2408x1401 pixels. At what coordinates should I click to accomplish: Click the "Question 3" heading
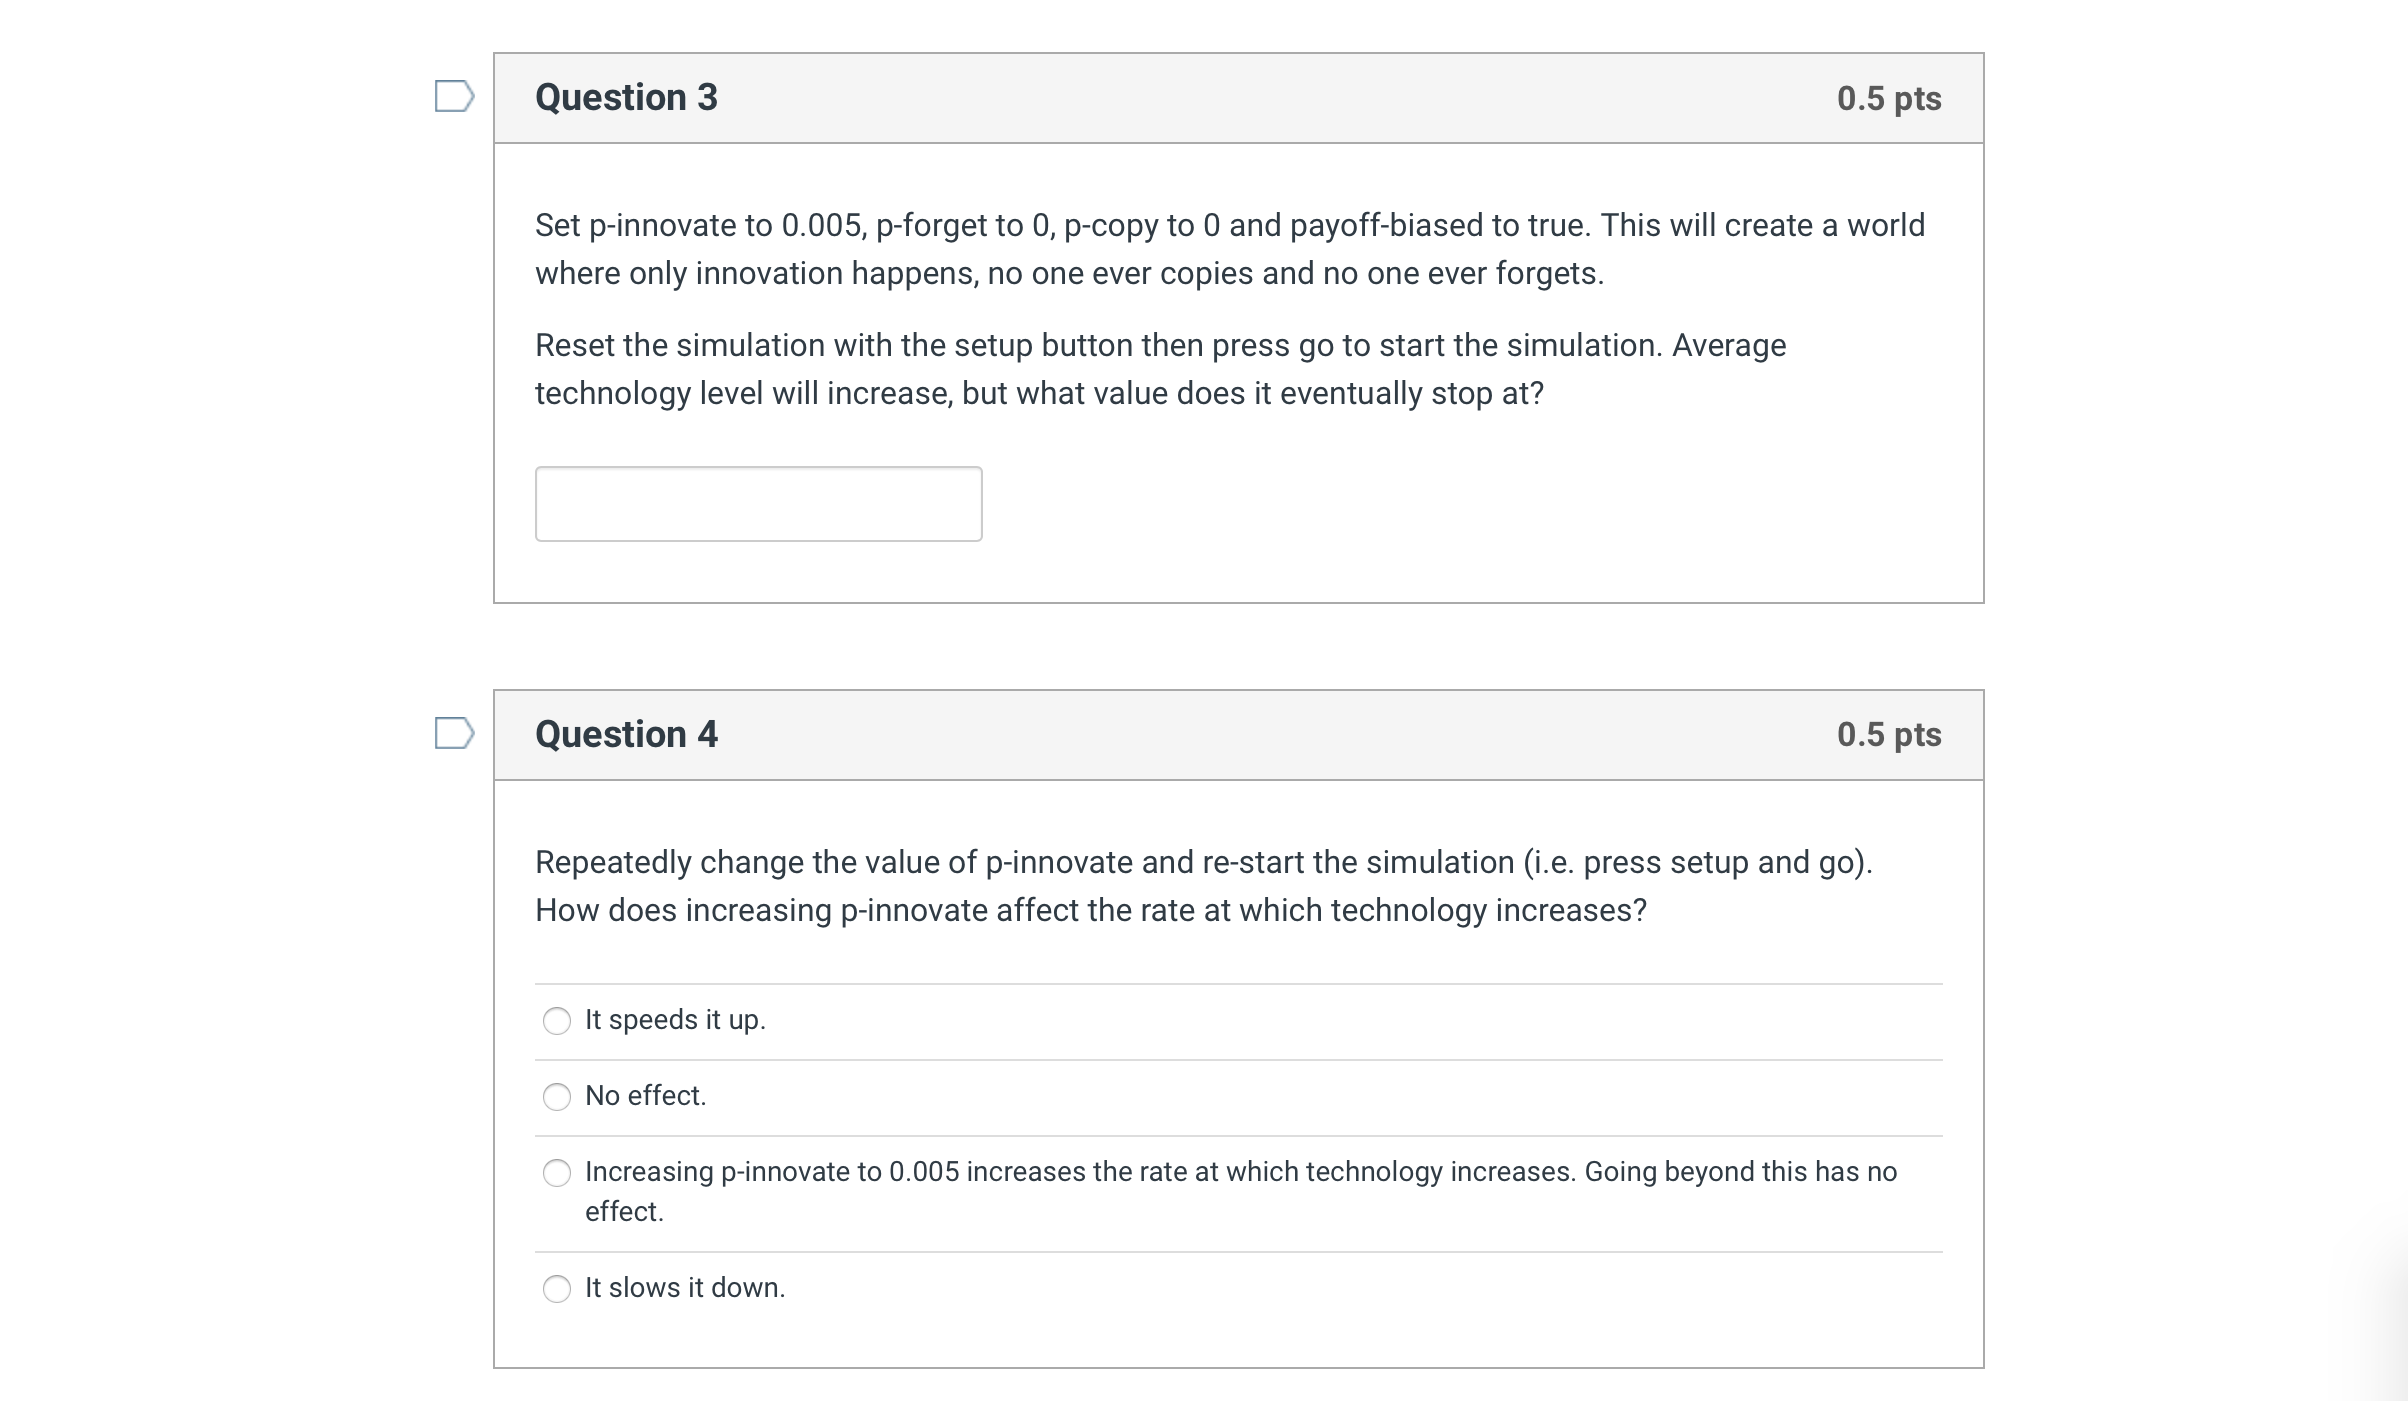[626, 98]
